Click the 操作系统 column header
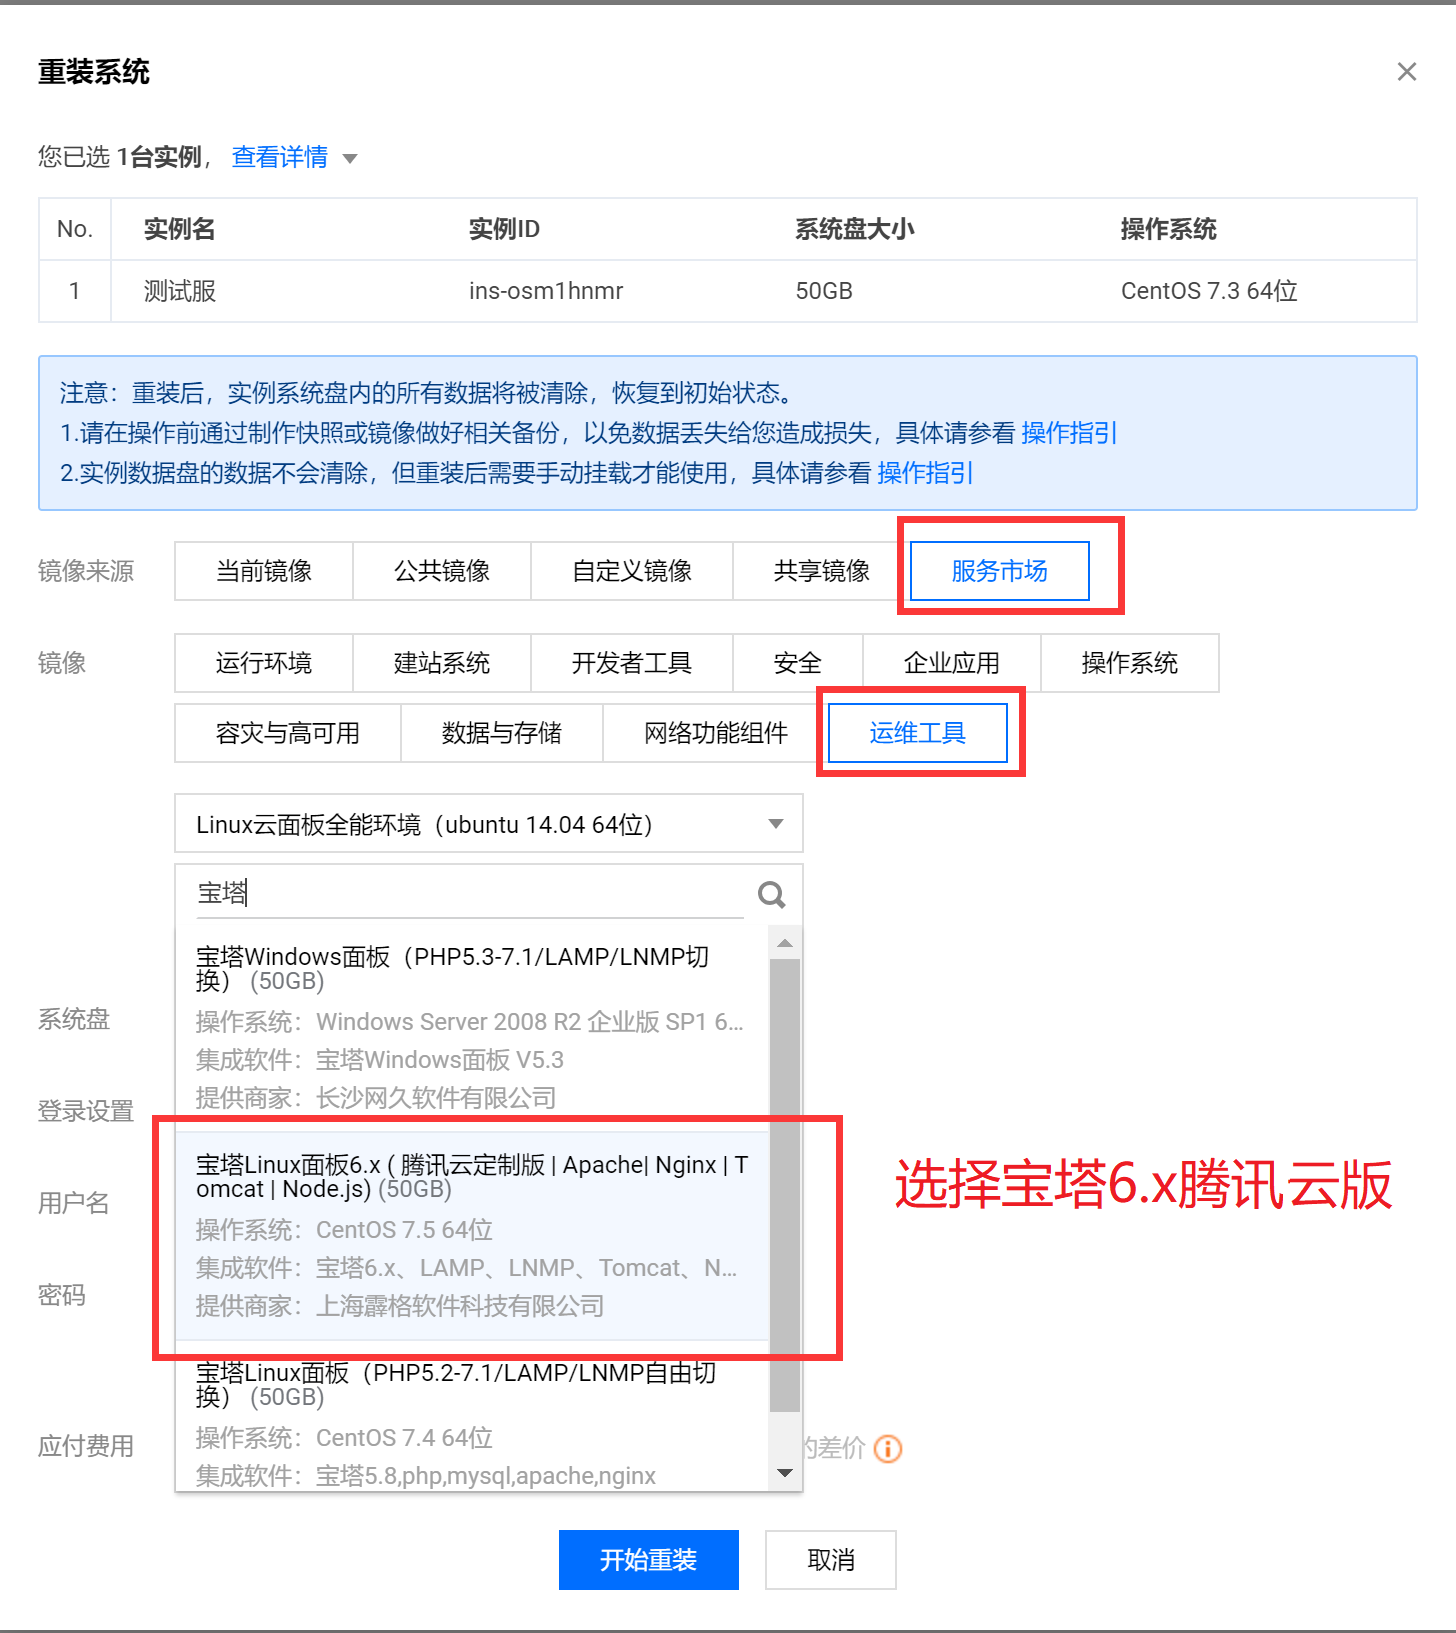The height and width of the screenshot is (1633, 1456). (1169, 229)
